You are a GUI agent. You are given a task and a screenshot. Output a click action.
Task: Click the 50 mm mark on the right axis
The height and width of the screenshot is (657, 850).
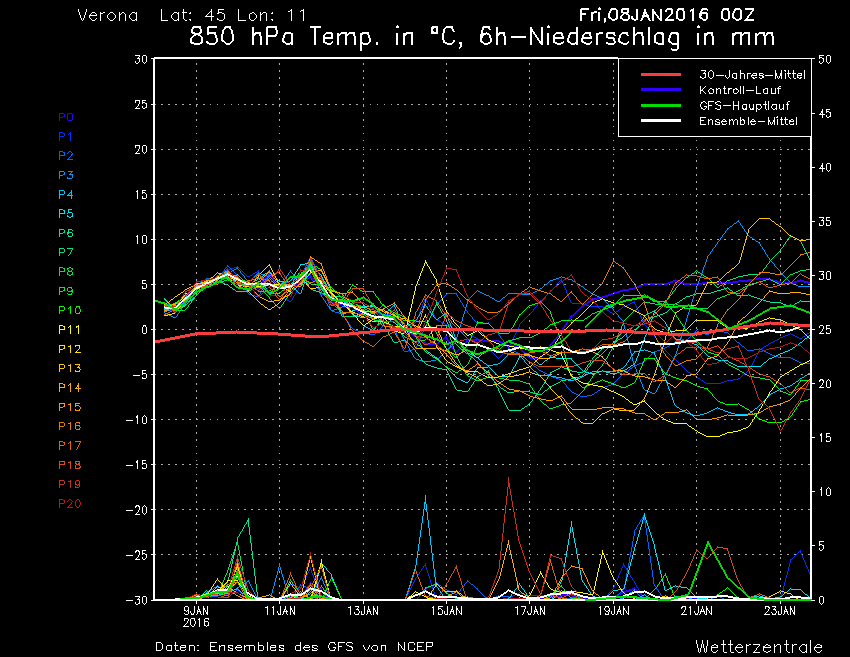coord(825,59)
